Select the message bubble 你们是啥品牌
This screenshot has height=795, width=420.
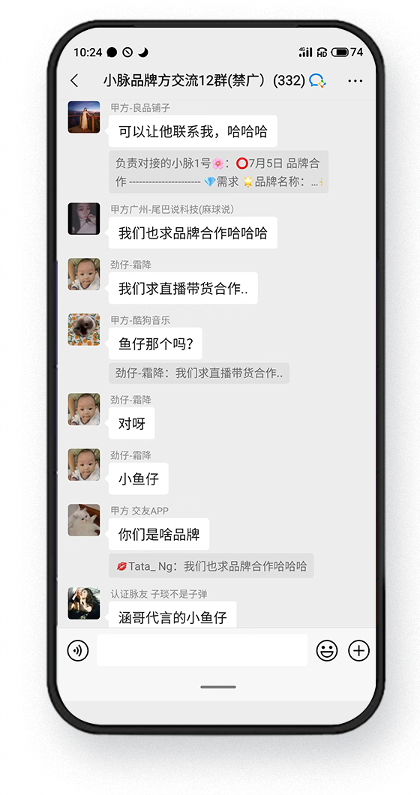(x=159, y=534)
